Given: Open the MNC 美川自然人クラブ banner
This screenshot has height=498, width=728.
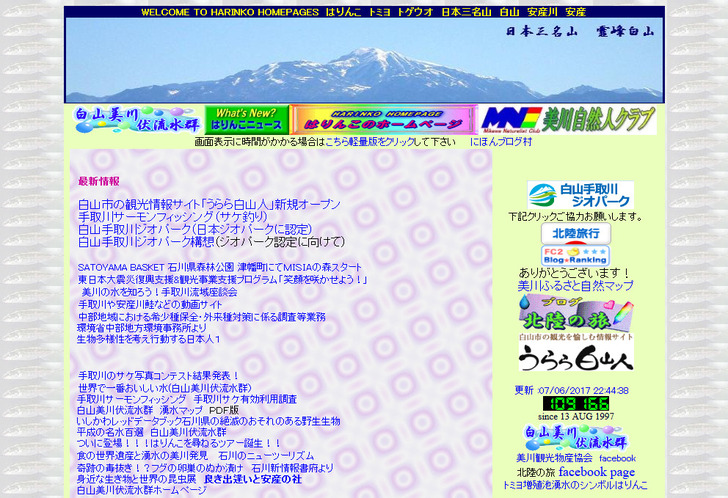Looking at the screenshot, I should pos(567,120).
